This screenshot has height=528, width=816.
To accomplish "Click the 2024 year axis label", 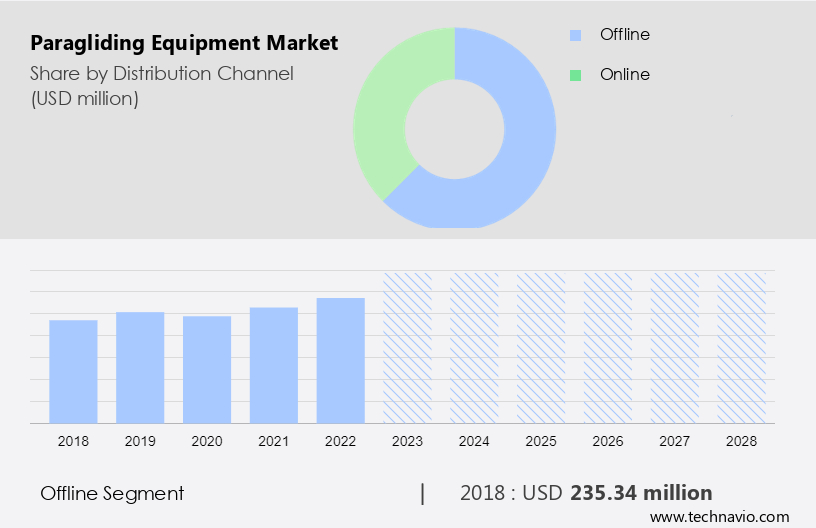I will 474,440.
